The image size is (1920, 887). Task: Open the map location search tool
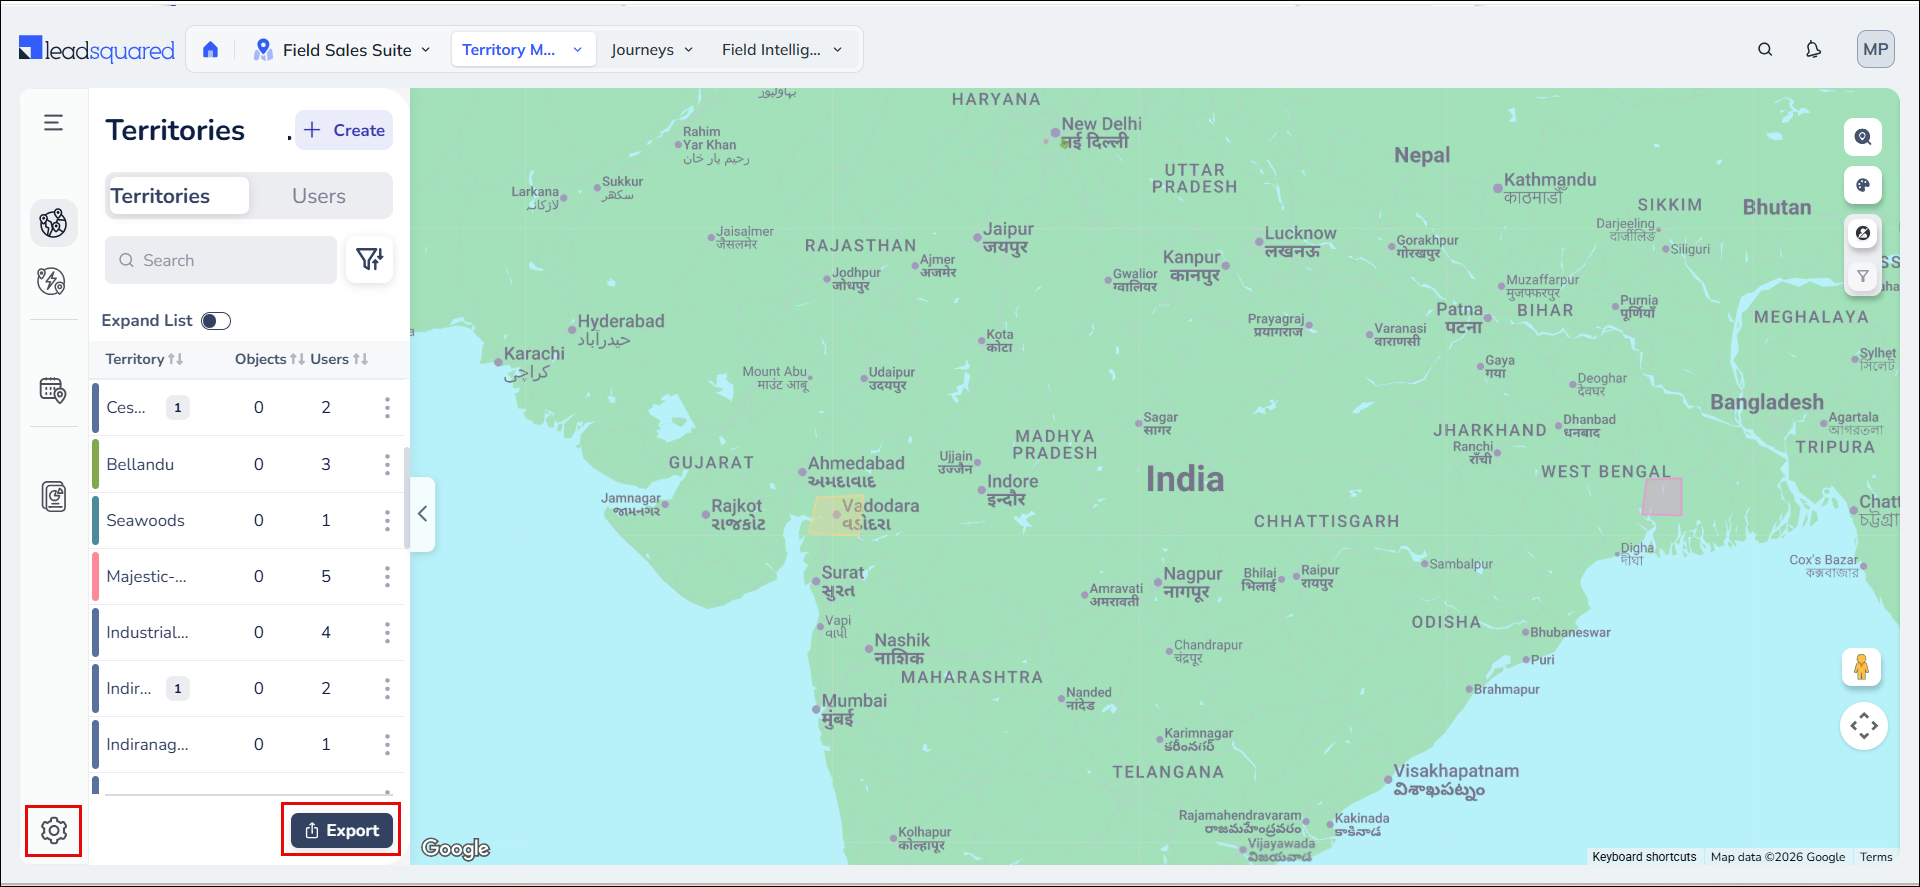click(x=1862, y=137)
